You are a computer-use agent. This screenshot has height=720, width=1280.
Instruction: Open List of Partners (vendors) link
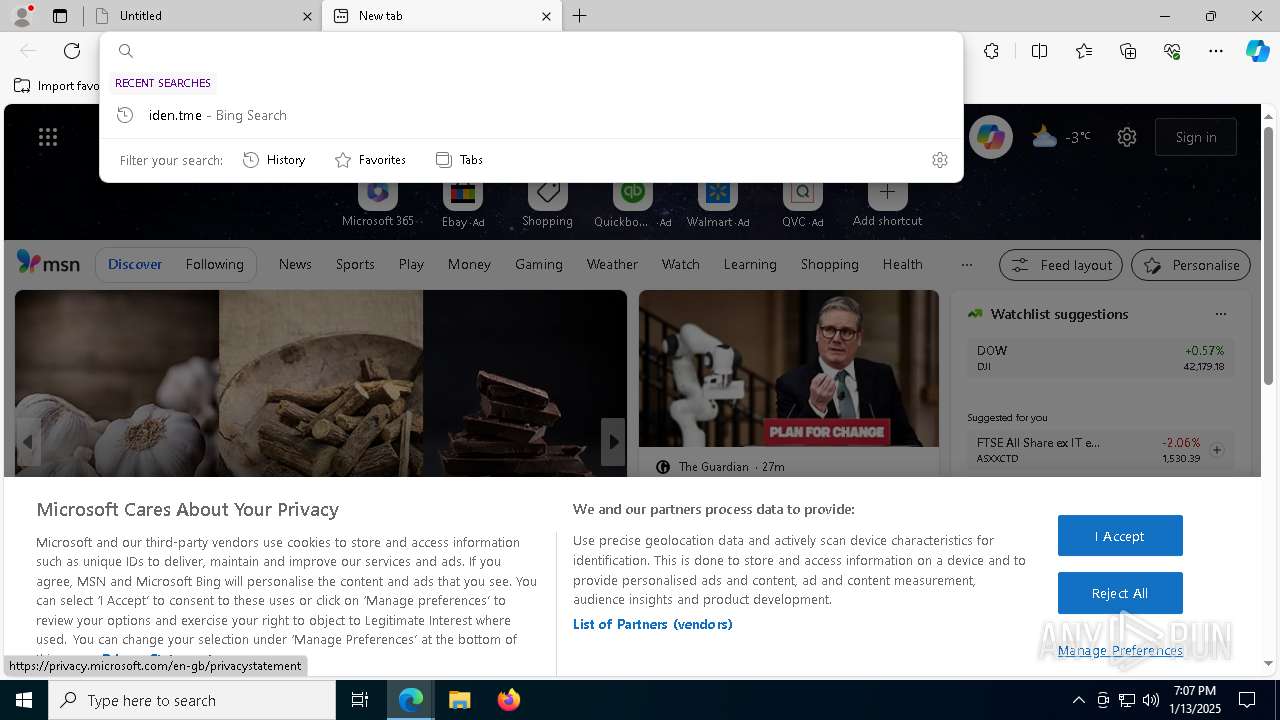click(x=653, y=624)
